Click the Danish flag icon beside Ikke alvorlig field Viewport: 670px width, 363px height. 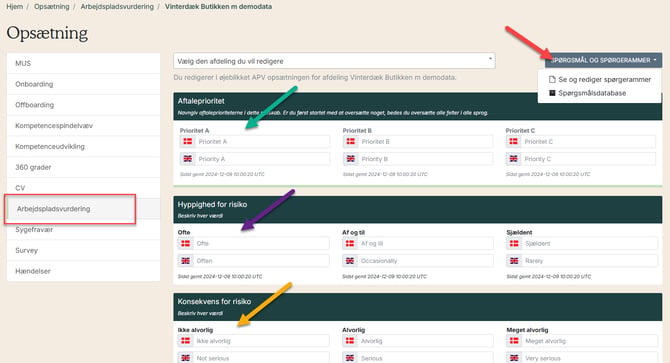[185, 341]
